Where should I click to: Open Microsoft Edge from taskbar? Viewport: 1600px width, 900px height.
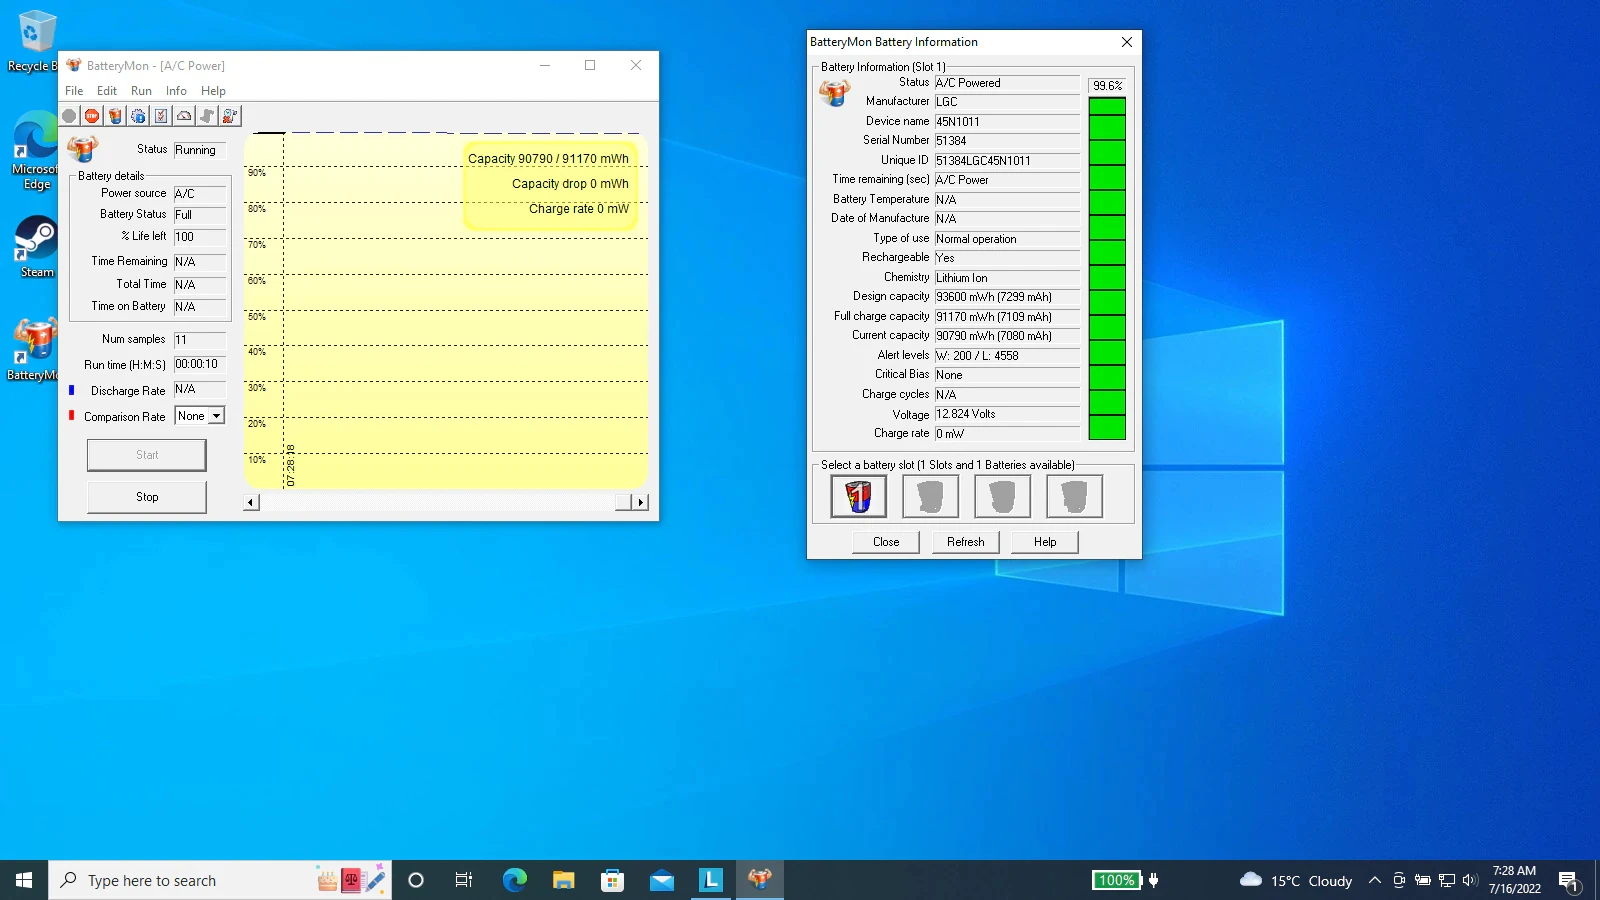click(x=514, y=880)
